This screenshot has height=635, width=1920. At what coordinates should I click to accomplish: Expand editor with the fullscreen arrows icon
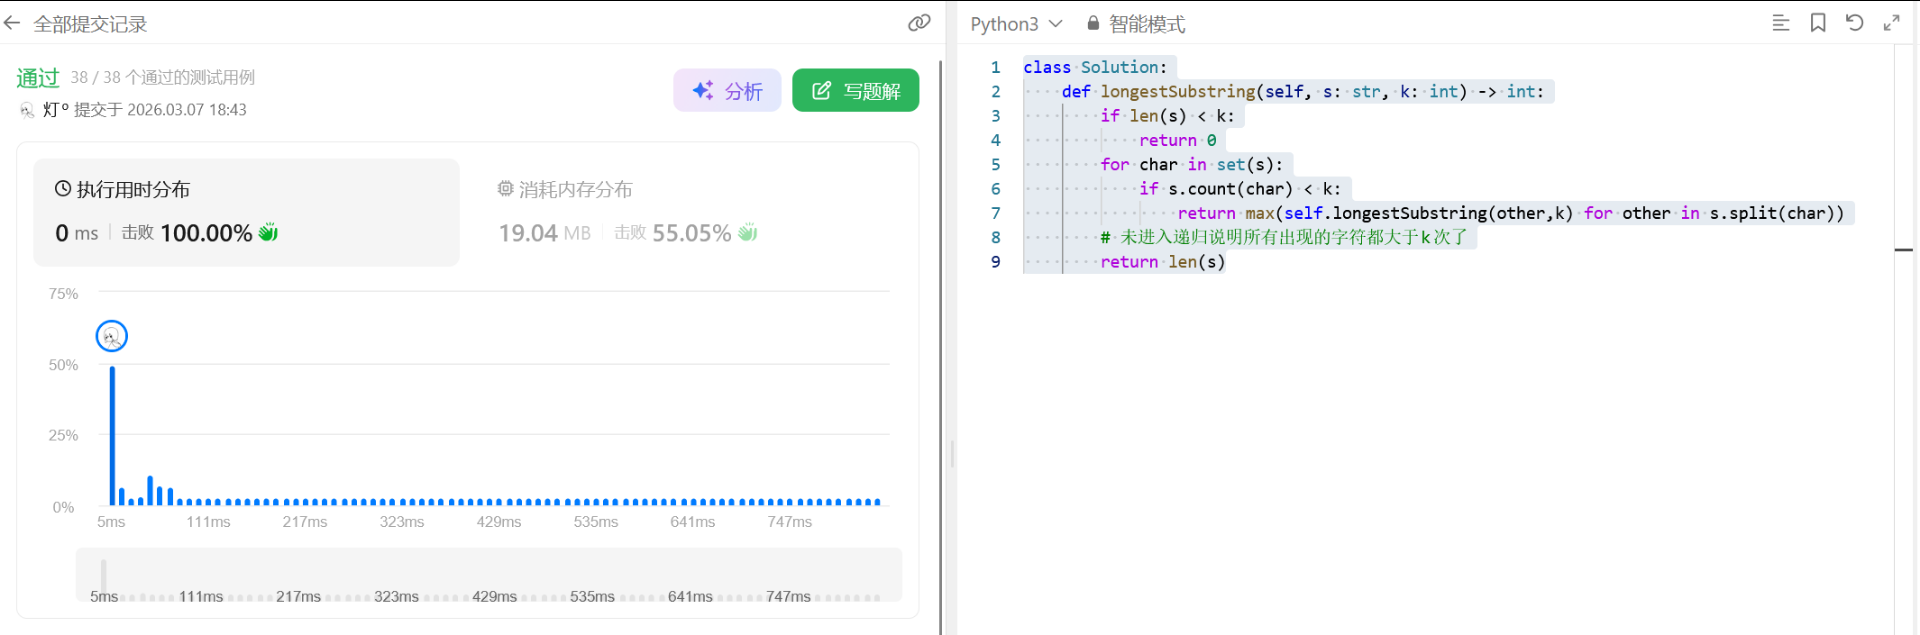[1891, 23]
